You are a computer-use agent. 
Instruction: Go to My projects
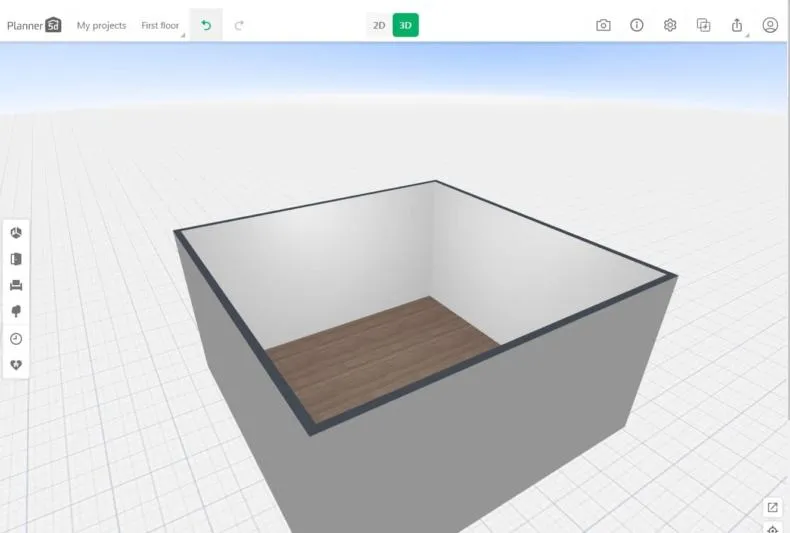point(101,25)
